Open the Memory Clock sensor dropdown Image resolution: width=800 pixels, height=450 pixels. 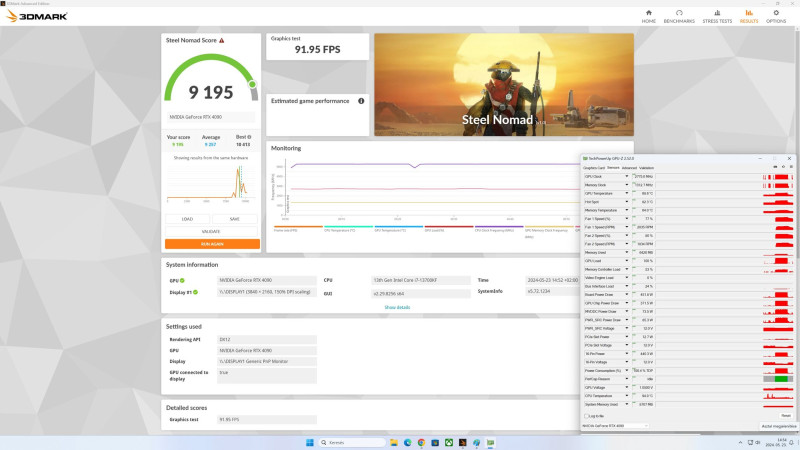627,185
